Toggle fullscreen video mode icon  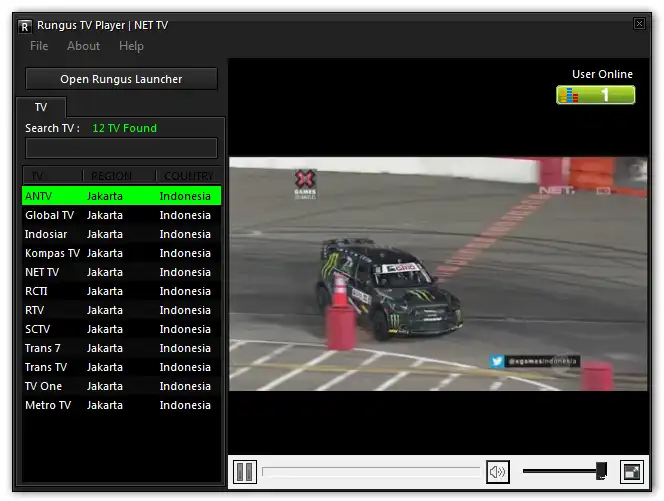point(632,471)
